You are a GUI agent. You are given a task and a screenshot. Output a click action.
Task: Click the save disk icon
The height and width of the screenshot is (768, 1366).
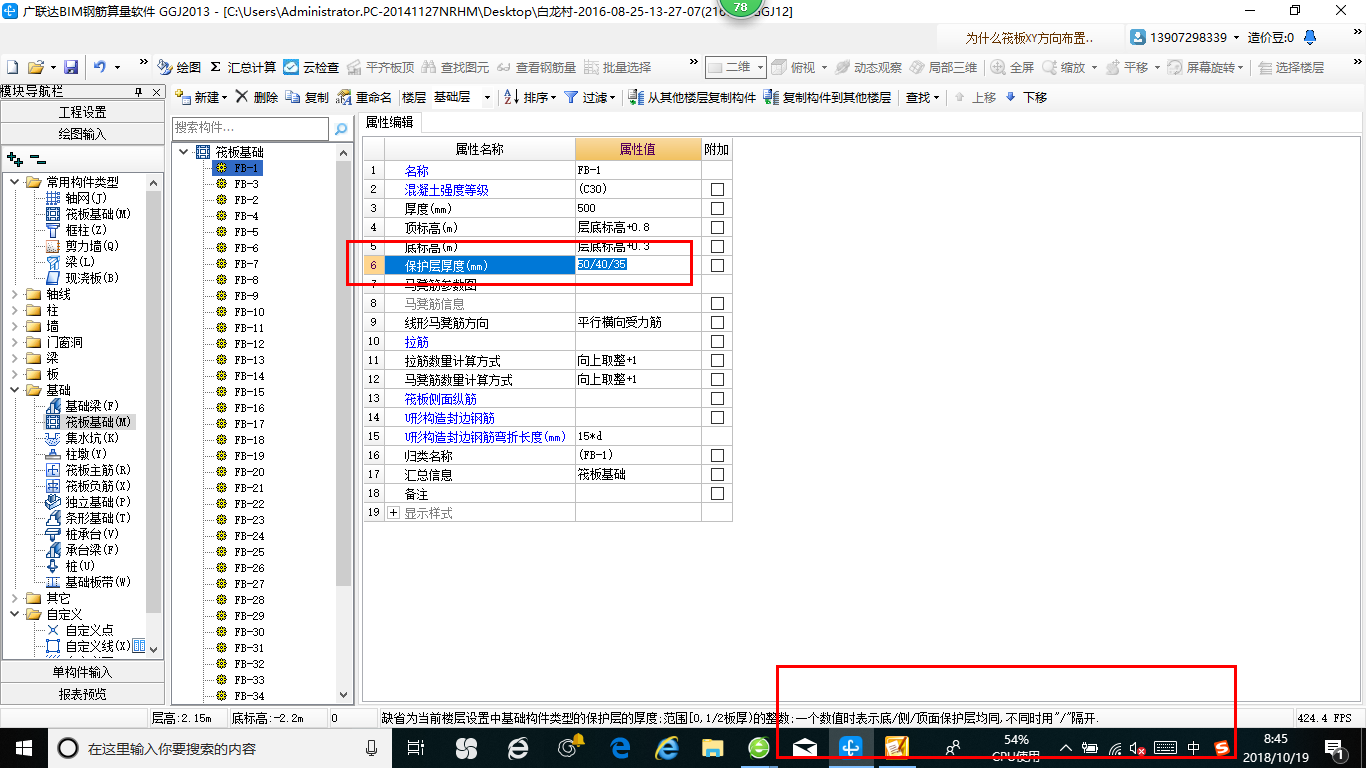[x=71, y=67]
